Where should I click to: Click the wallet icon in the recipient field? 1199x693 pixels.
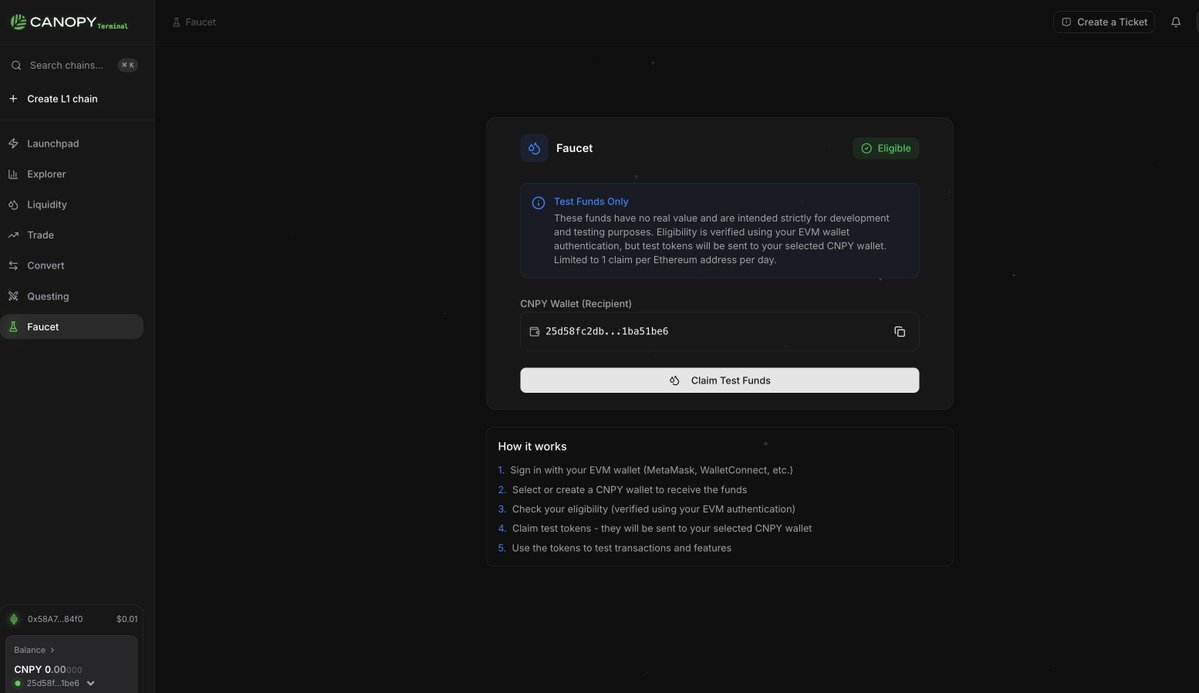click(535, 332)
